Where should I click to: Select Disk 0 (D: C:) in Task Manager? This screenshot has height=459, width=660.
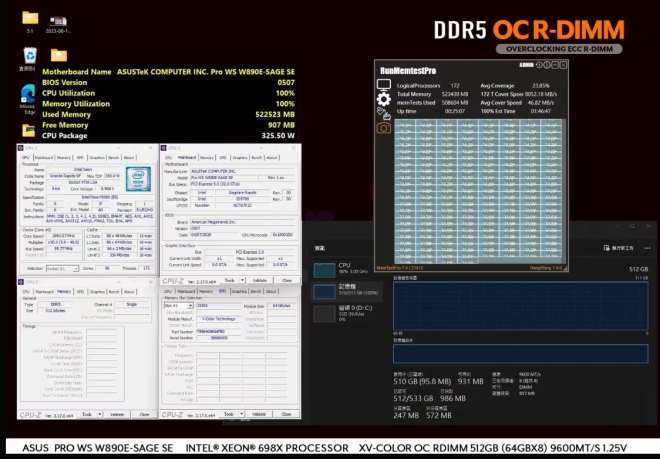click(347, 313)
